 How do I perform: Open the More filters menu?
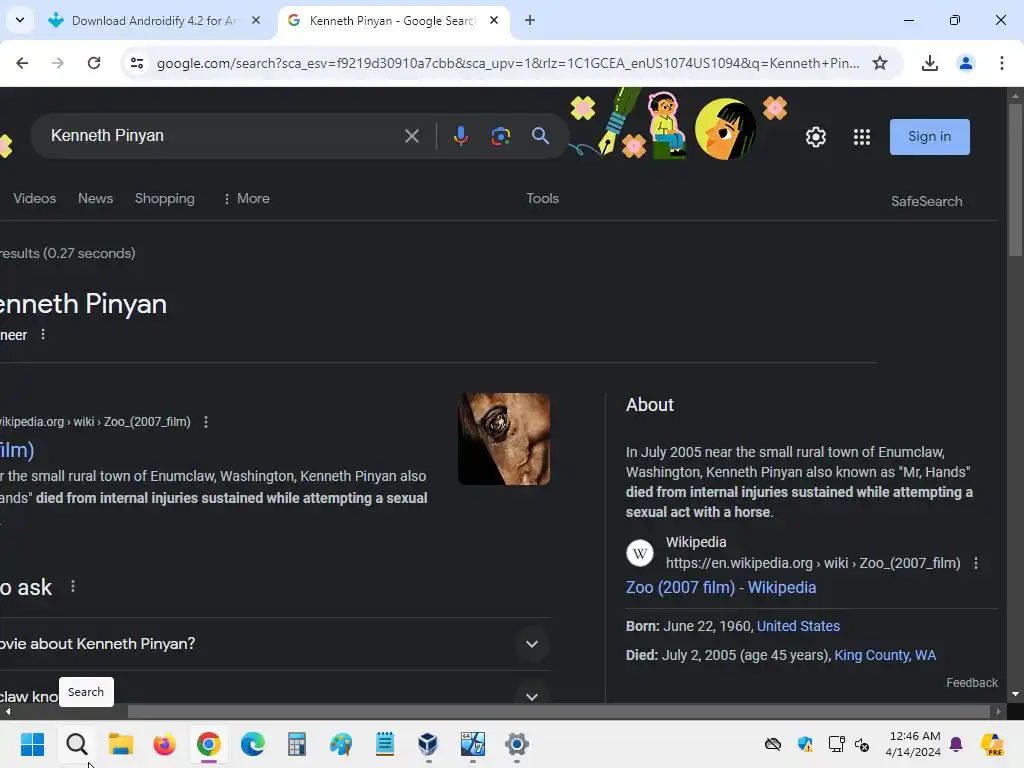point(246,198)
